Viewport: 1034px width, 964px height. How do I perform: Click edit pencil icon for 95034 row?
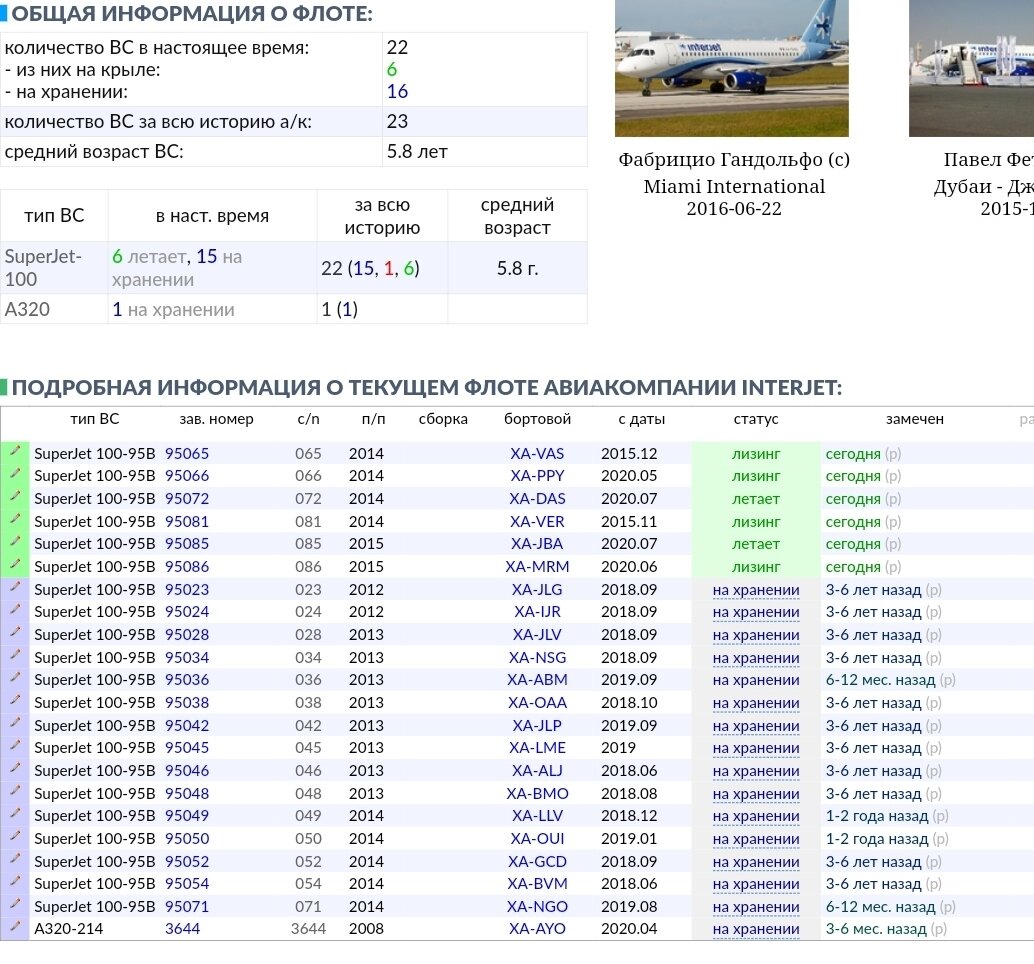15,655
